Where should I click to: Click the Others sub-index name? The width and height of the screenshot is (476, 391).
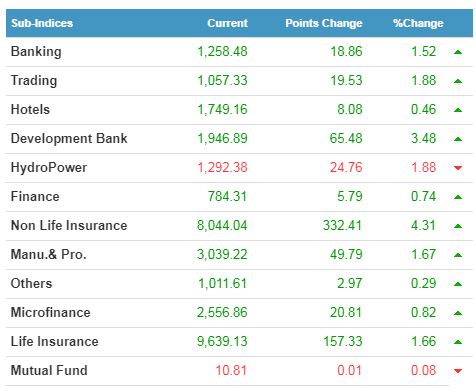tap(31, 283)
